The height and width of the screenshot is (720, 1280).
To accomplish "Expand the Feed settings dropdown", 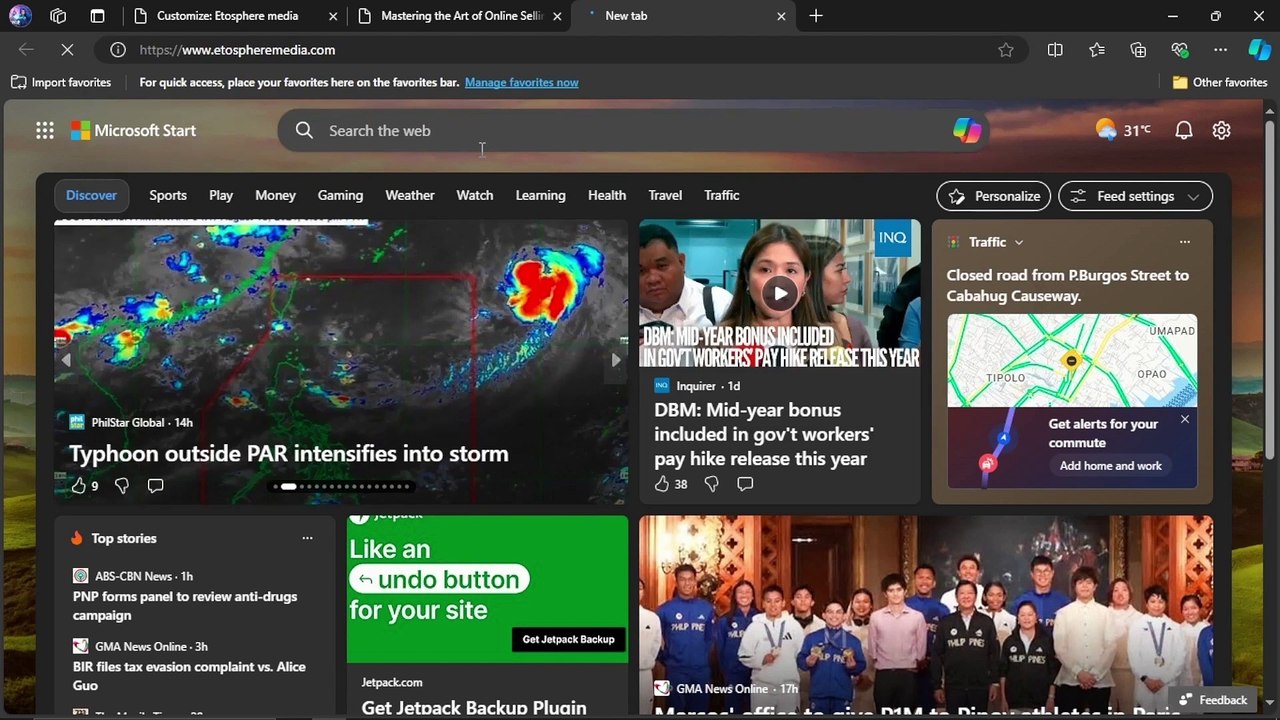I will tap(1135, 196).
